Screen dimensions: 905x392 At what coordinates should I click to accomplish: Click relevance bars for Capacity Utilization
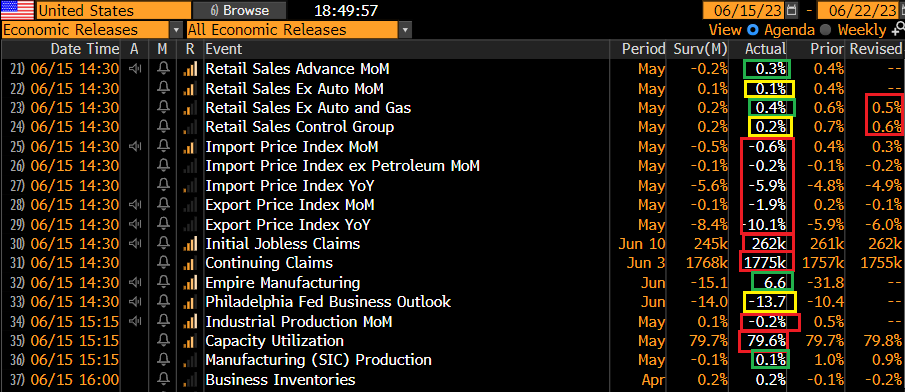[x=189, y=341]
